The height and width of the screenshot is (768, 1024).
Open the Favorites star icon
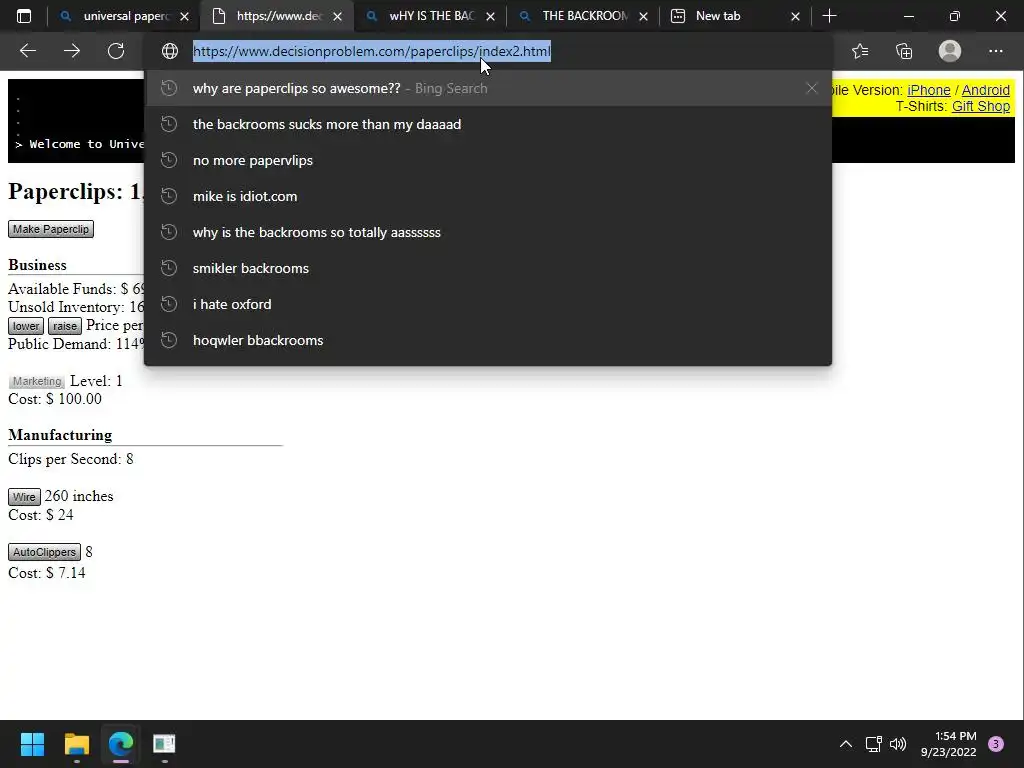point(860,51)
